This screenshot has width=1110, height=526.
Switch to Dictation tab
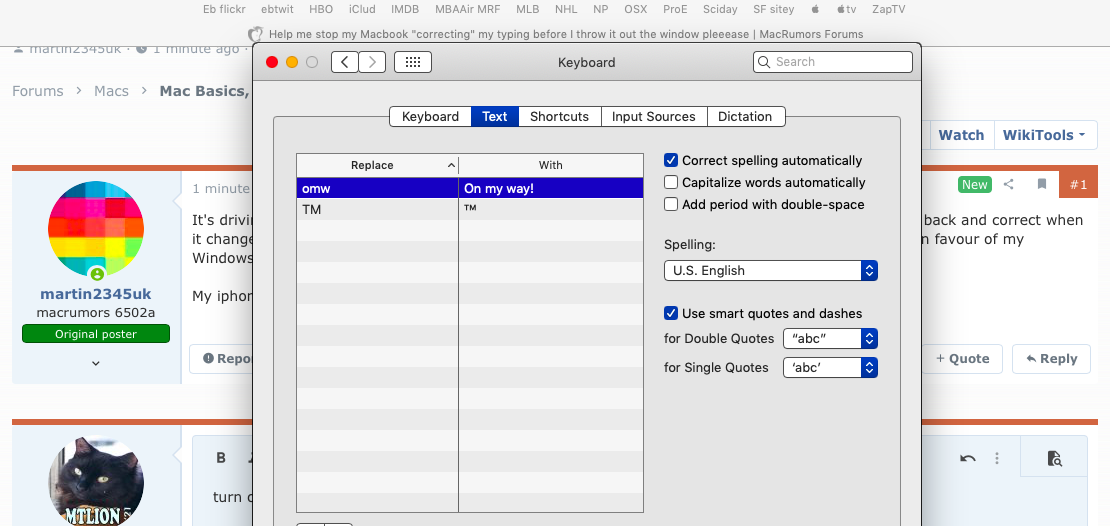click(745, 117)
